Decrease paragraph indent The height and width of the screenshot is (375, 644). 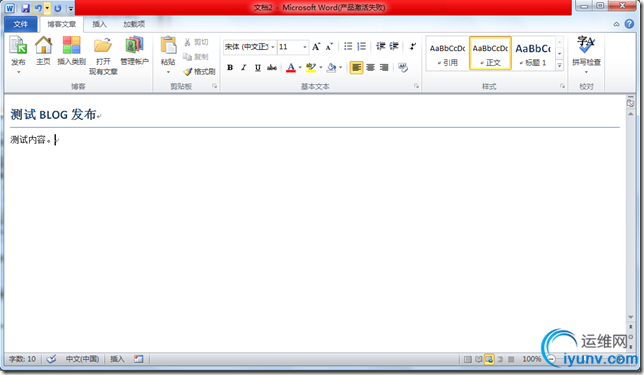[x=381, y=46]
